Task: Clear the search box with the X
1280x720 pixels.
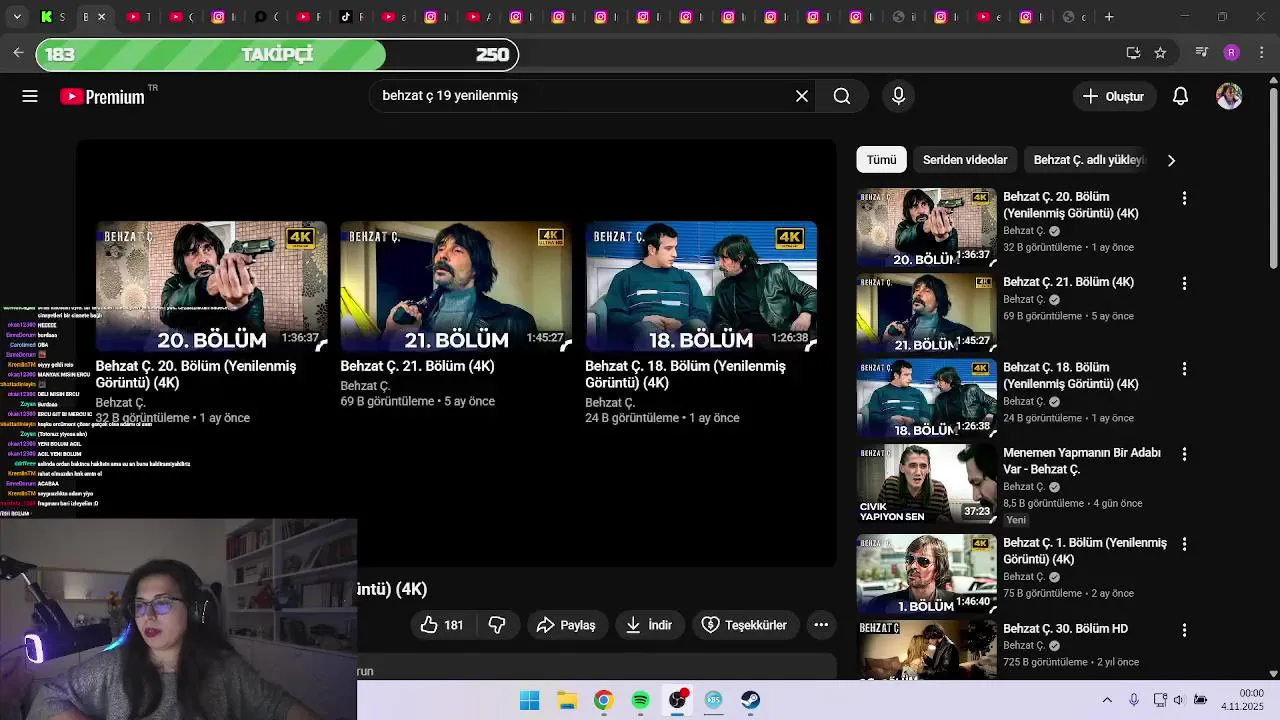Action: pyautogui.click(x=802, y=96)
